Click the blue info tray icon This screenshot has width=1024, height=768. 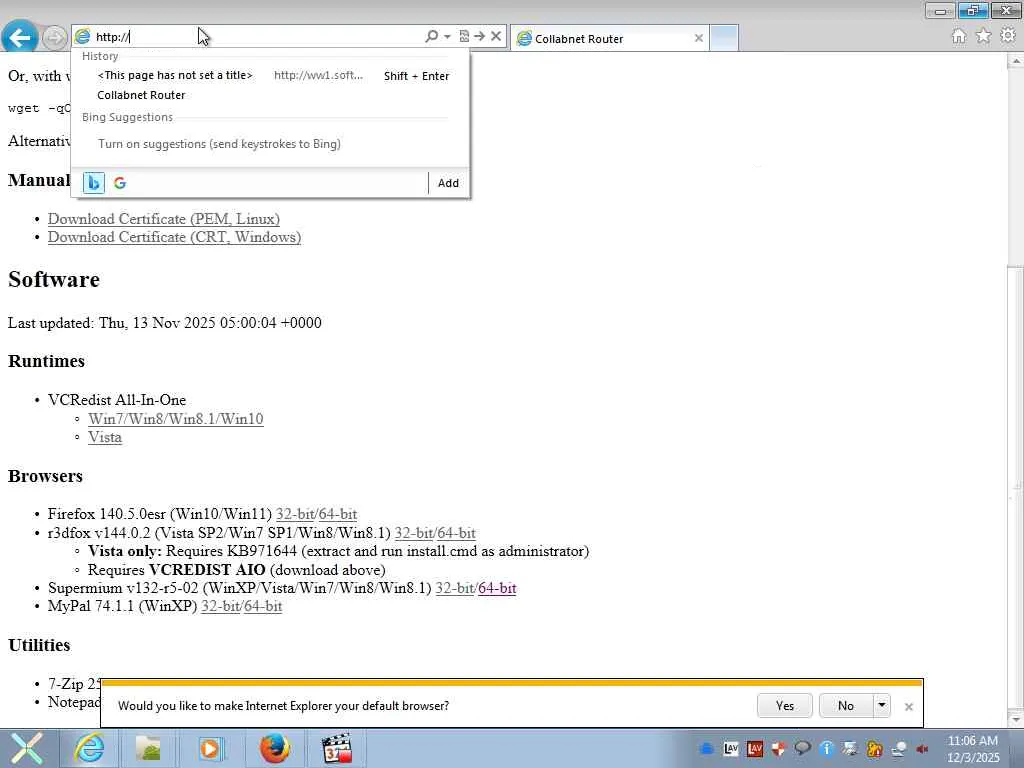point(827,749)
